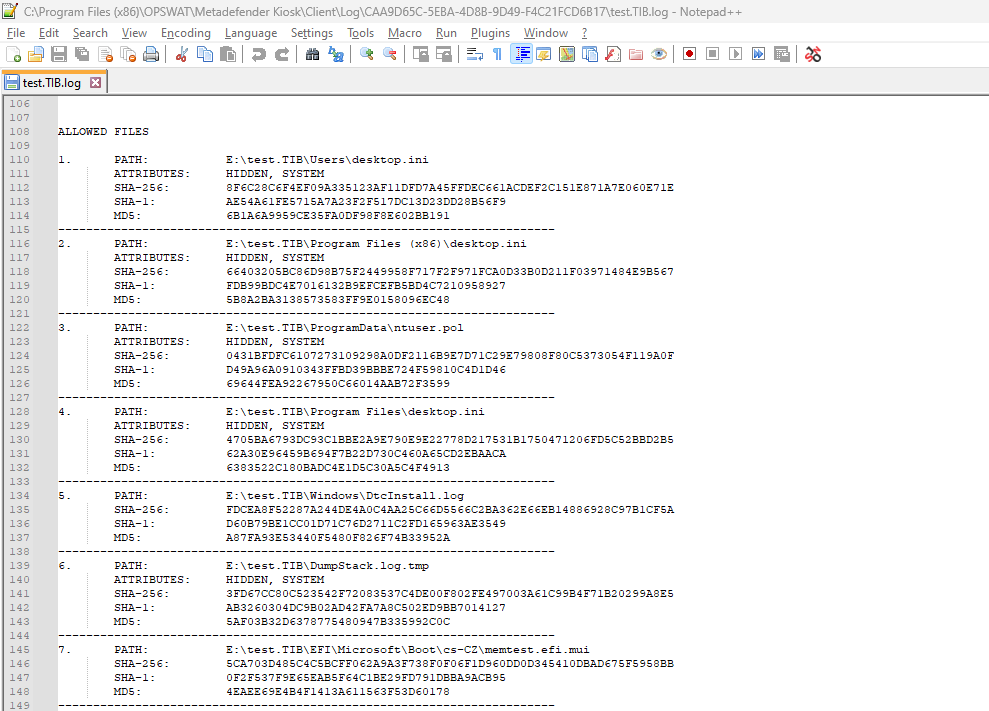Screen dimensions: 989x711
Task: Zoom out with the magnifier minus icon
Action: [x=390, y=54]
